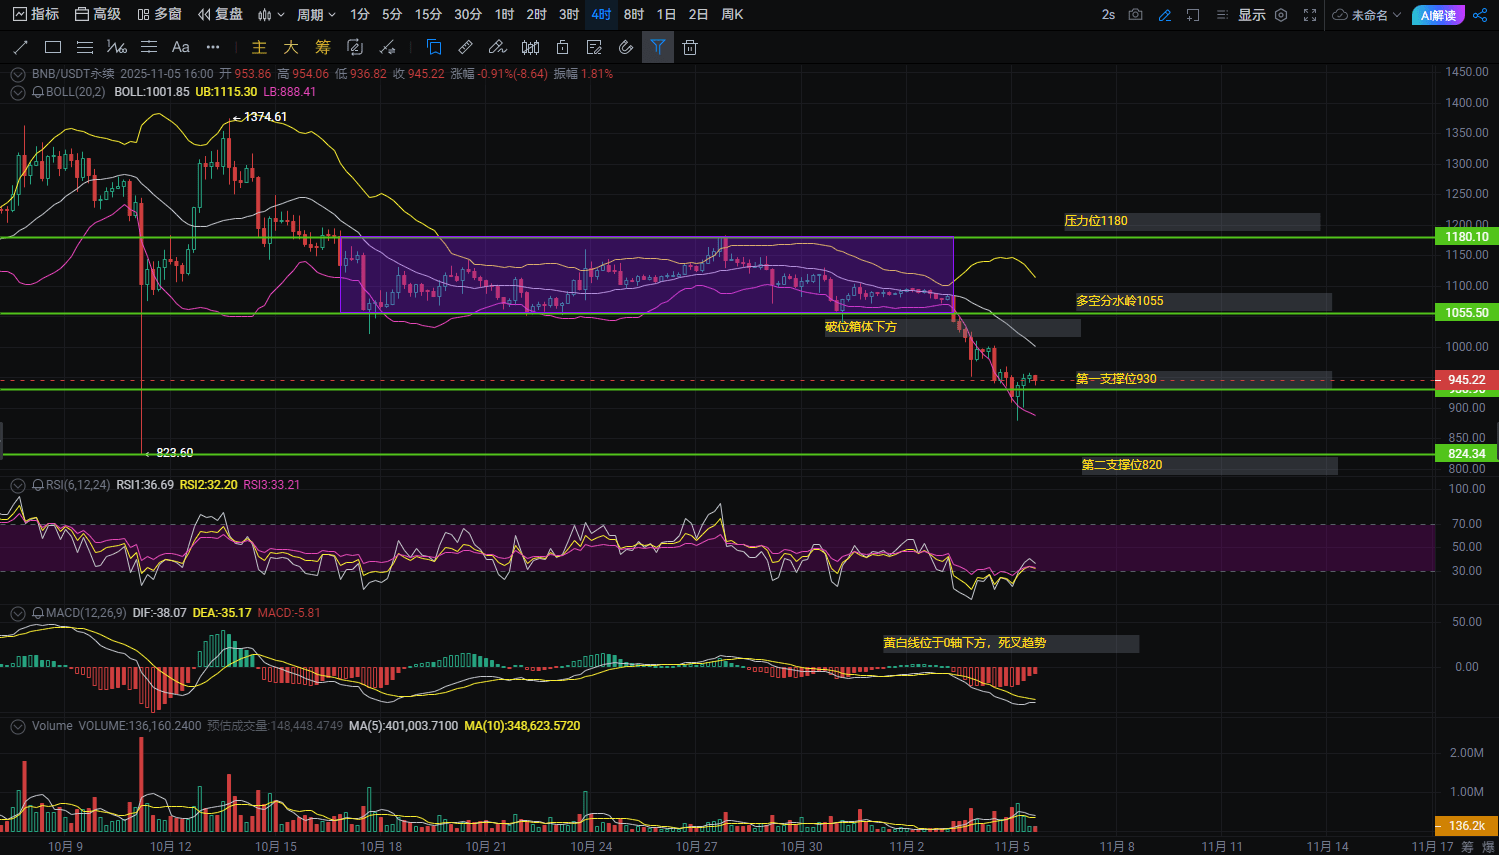The image size is (1499, 855).
Task: Collapse the BOLL indicator row
Action: click(17, 92)
